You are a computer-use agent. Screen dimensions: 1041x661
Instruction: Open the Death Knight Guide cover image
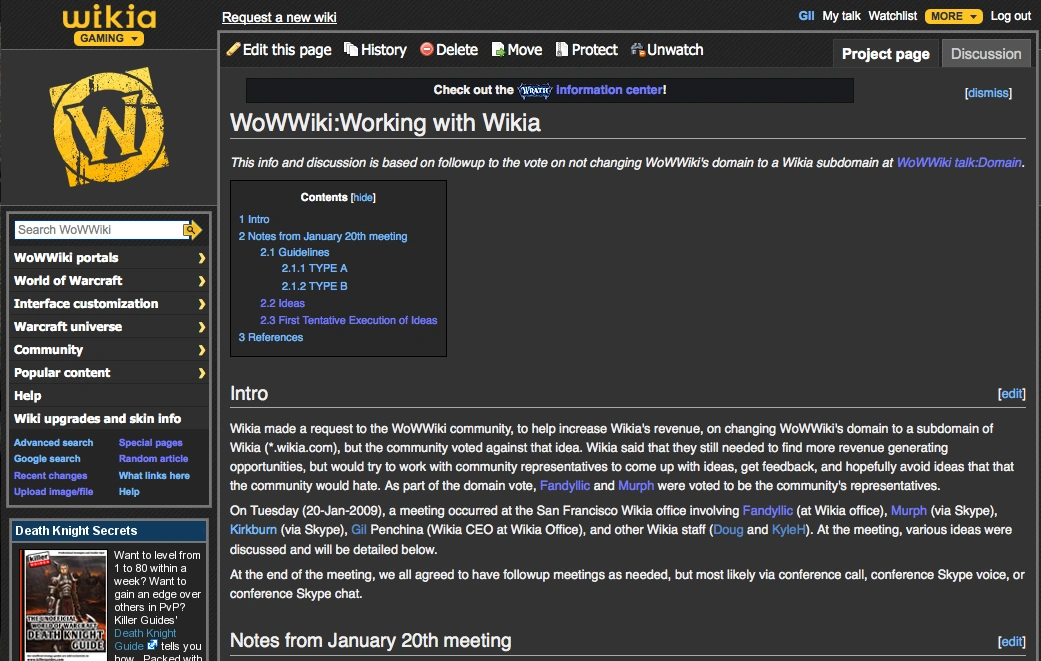pyautogui.click(x=64, y=605)
